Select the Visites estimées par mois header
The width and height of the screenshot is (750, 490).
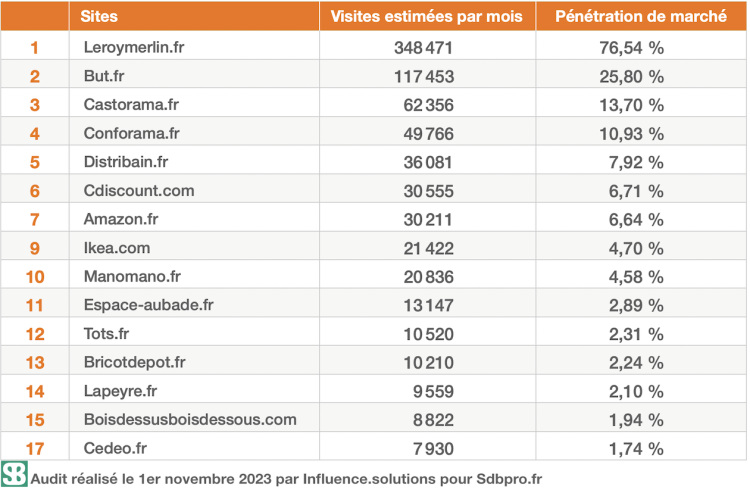(427, 17)
